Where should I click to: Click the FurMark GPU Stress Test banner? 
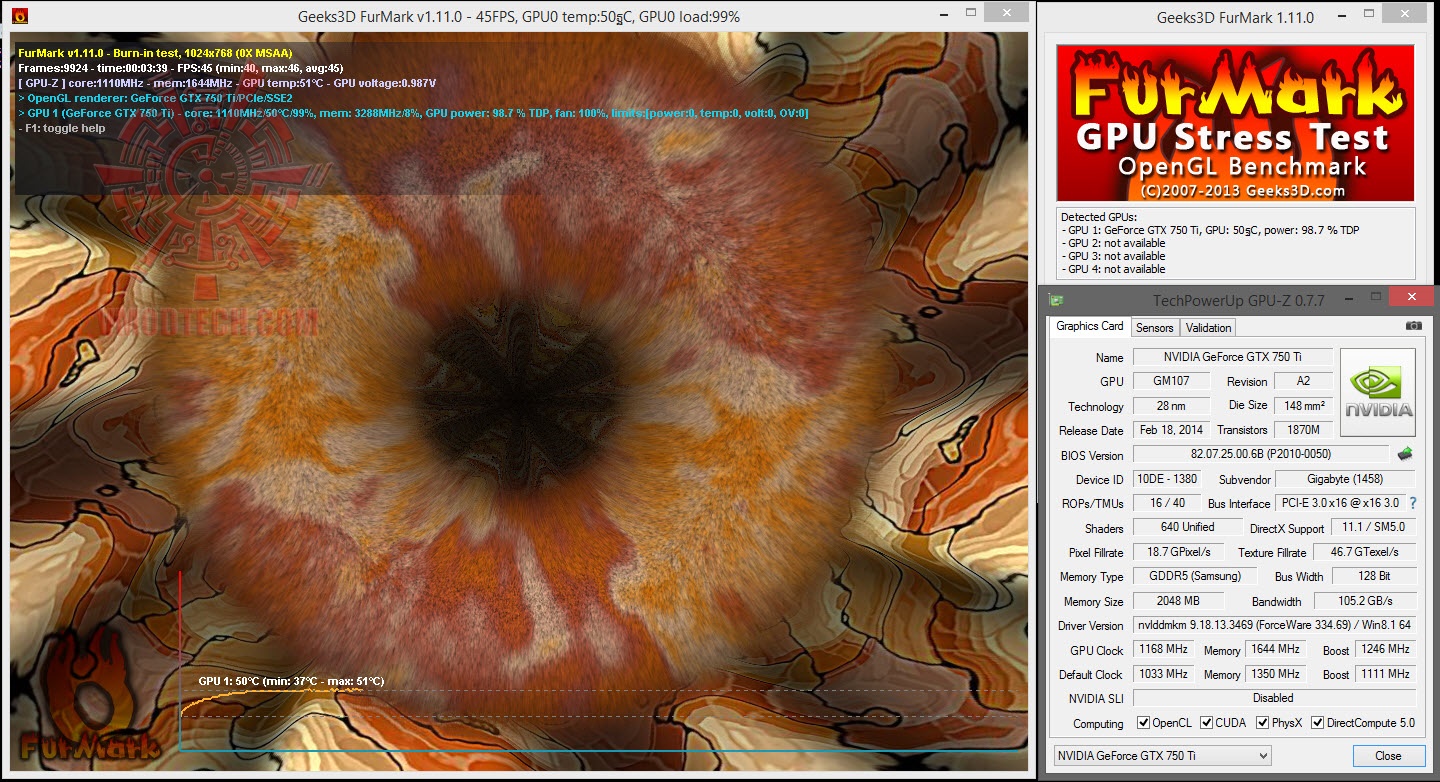[1235, 123]
